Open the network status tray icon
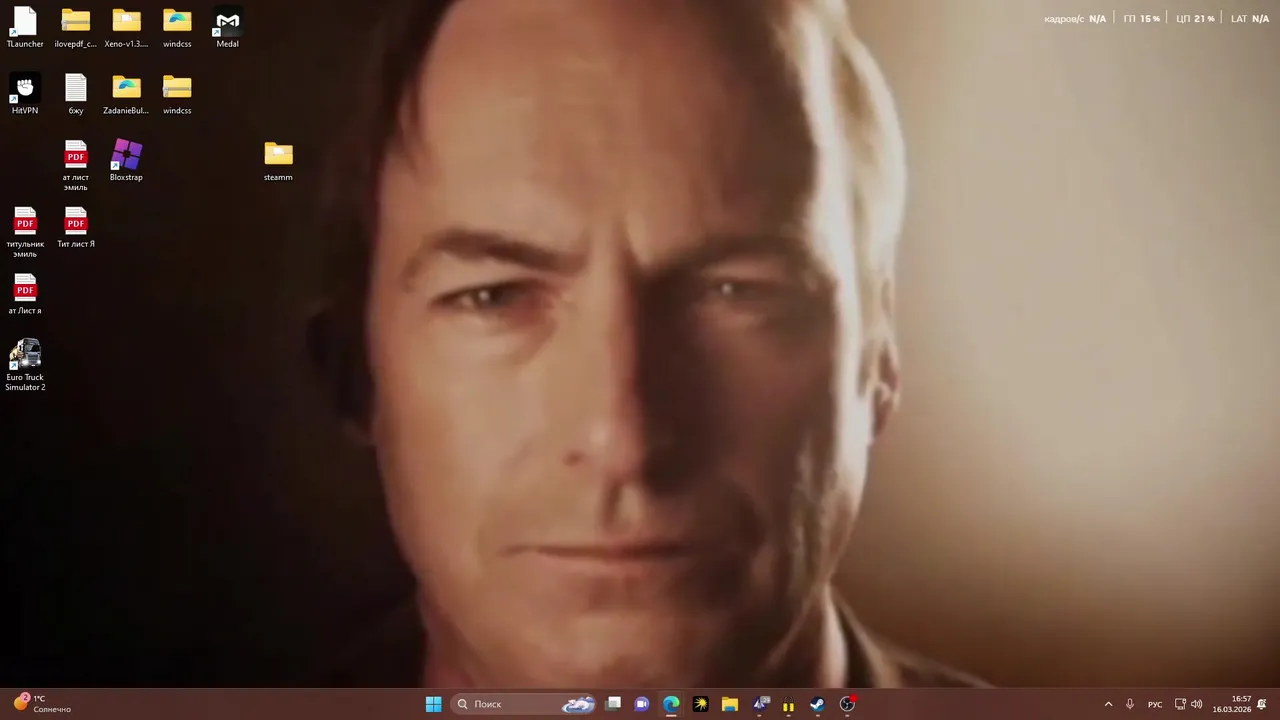This screenshot has width=1280, height=720. (x=1180, y=704)
